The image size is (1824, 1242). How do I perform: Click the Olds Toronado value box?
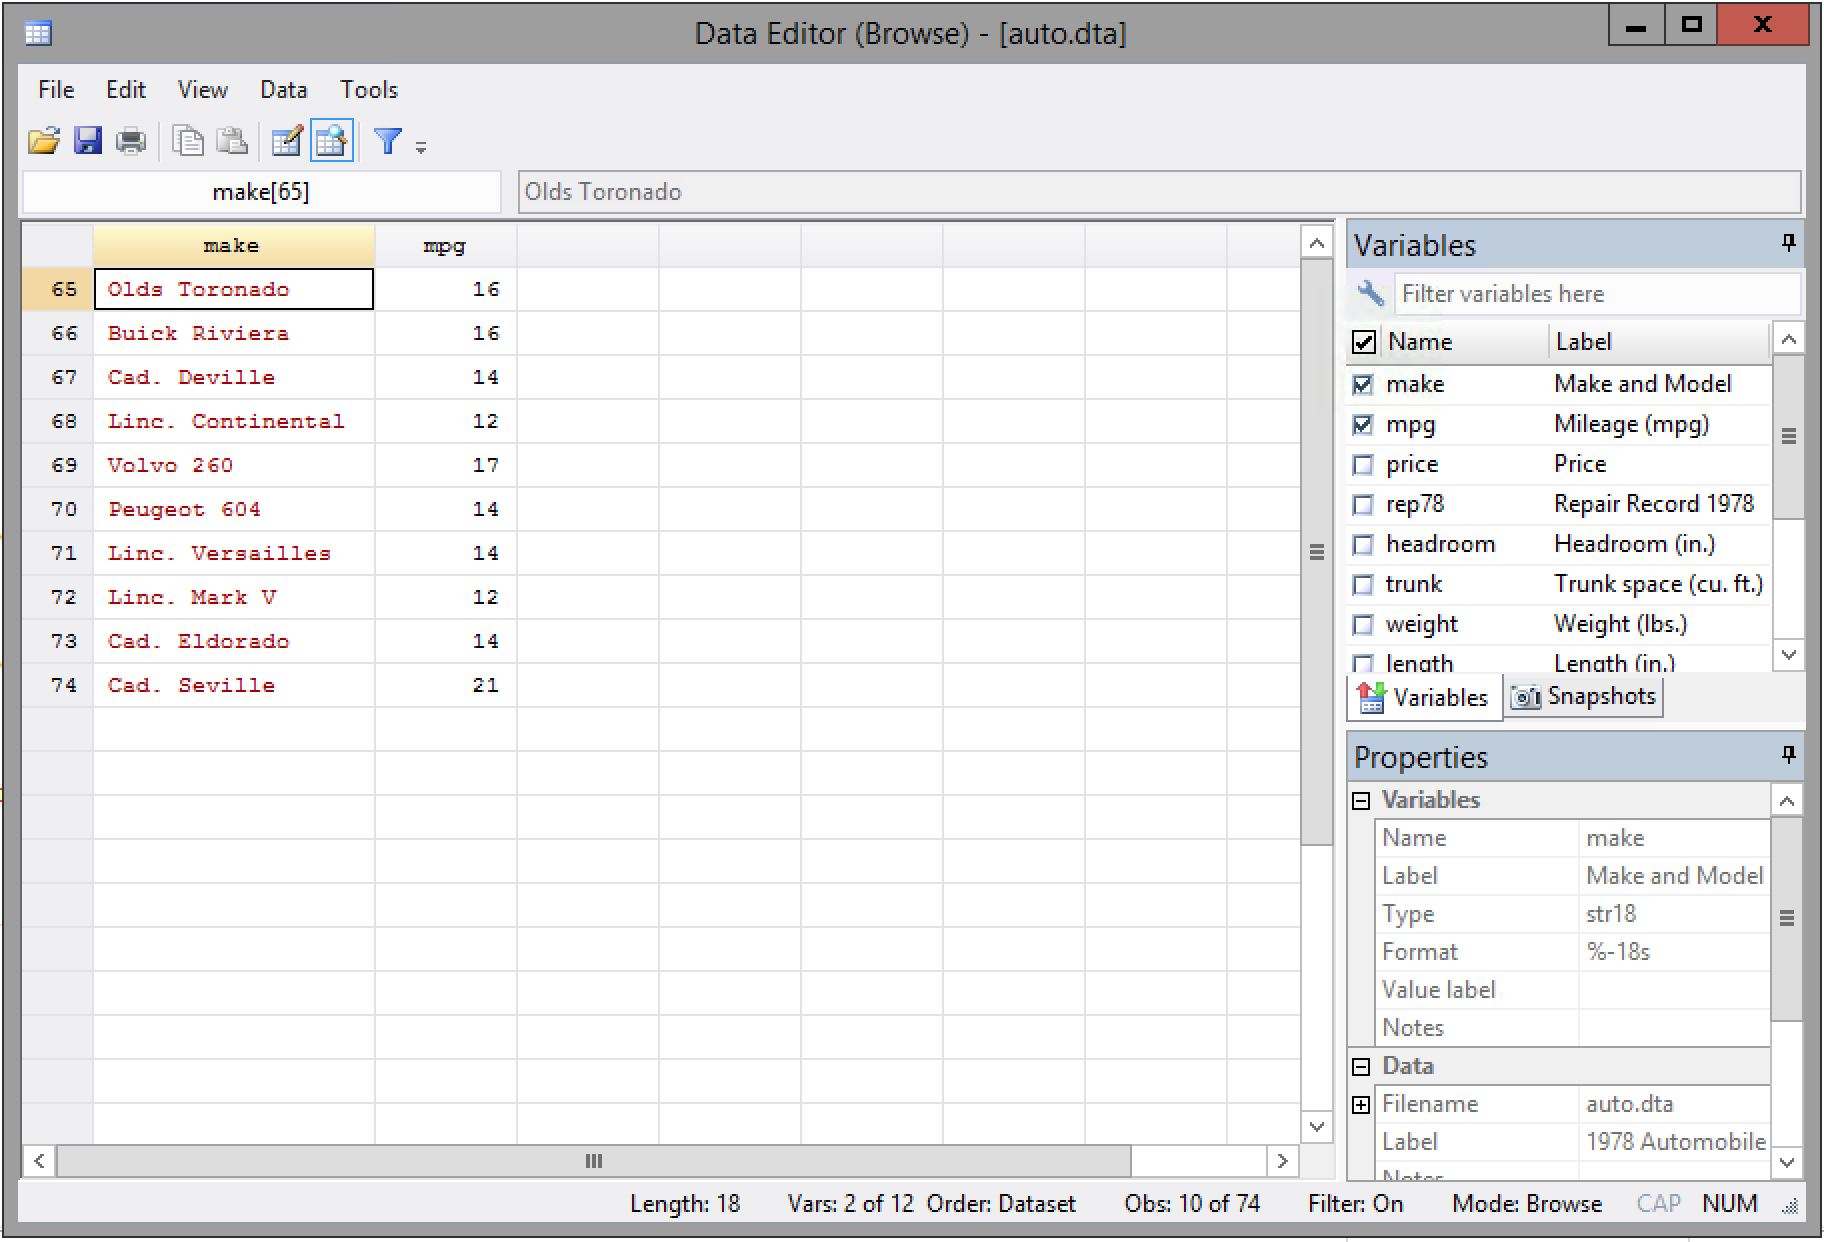[1159, 192]
